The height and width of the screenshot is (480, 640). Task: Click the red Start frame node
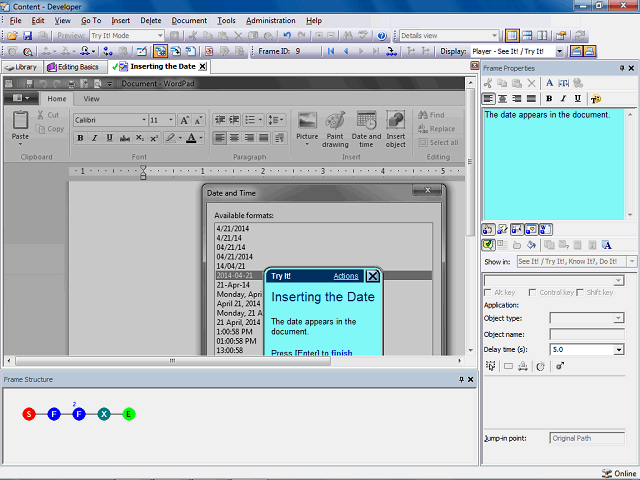point(29,413)
